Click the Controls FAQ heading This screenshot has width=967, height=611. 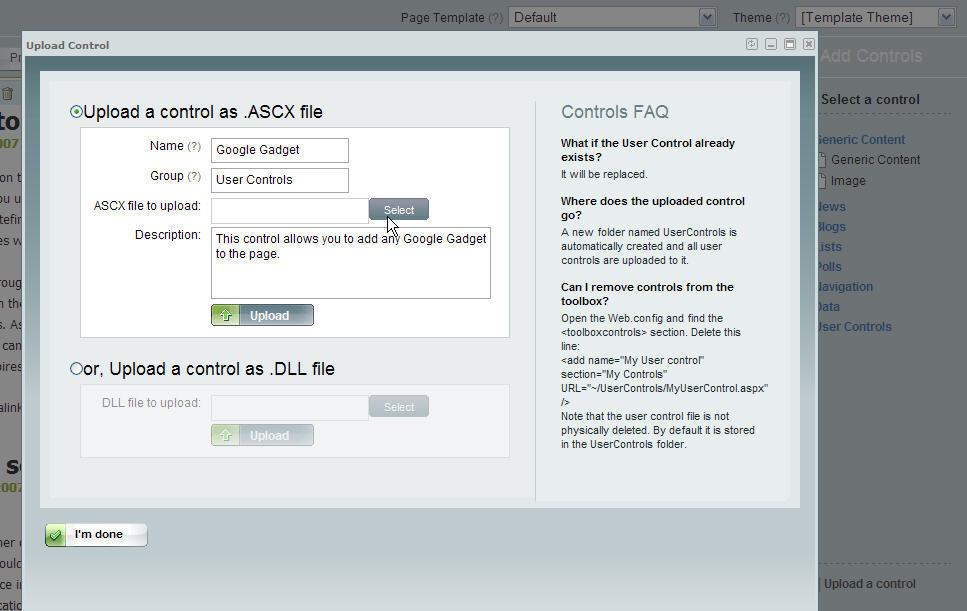click(615, 112)
